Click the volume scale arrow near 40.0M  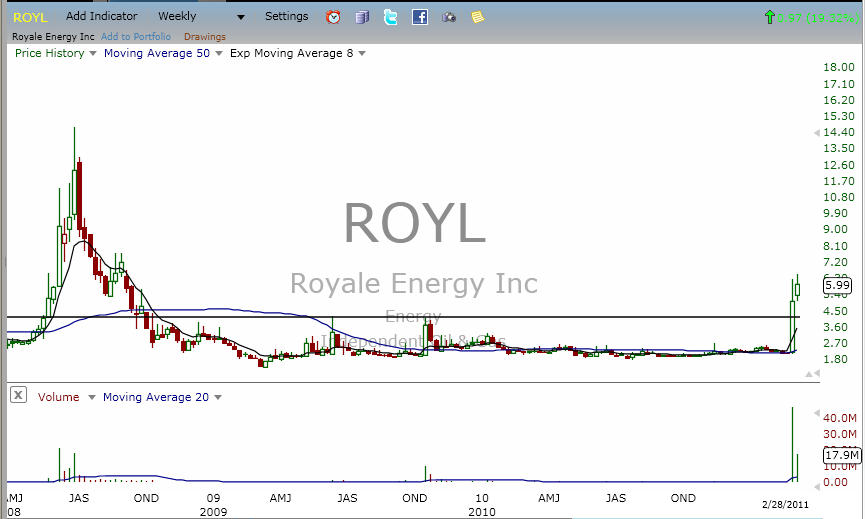[816, 414]
